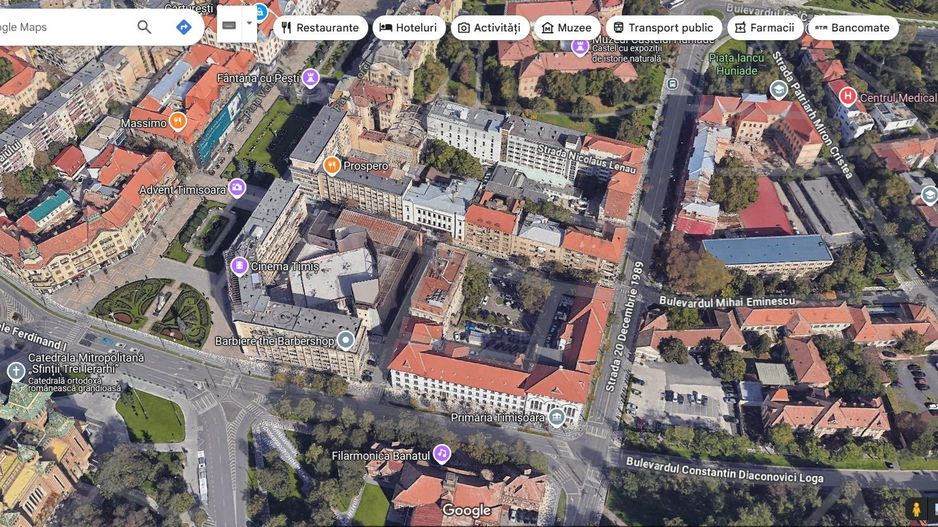The image size is (938, 527).
Task: Click the Advent Timișoara text label
Action: pyautogui.click(x=182, y=189)
